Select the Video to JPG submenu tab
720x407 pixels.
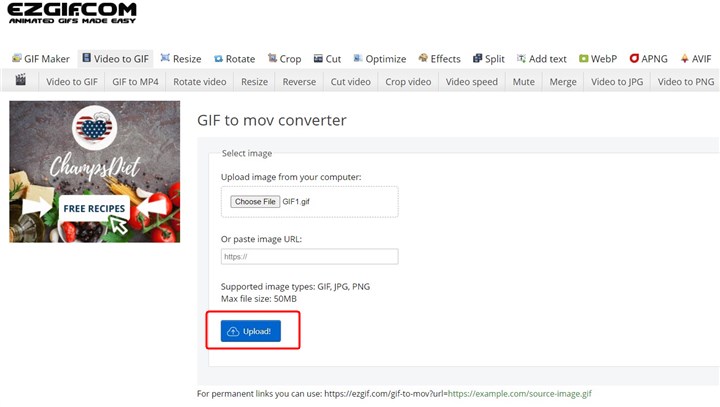click(617, 82)
